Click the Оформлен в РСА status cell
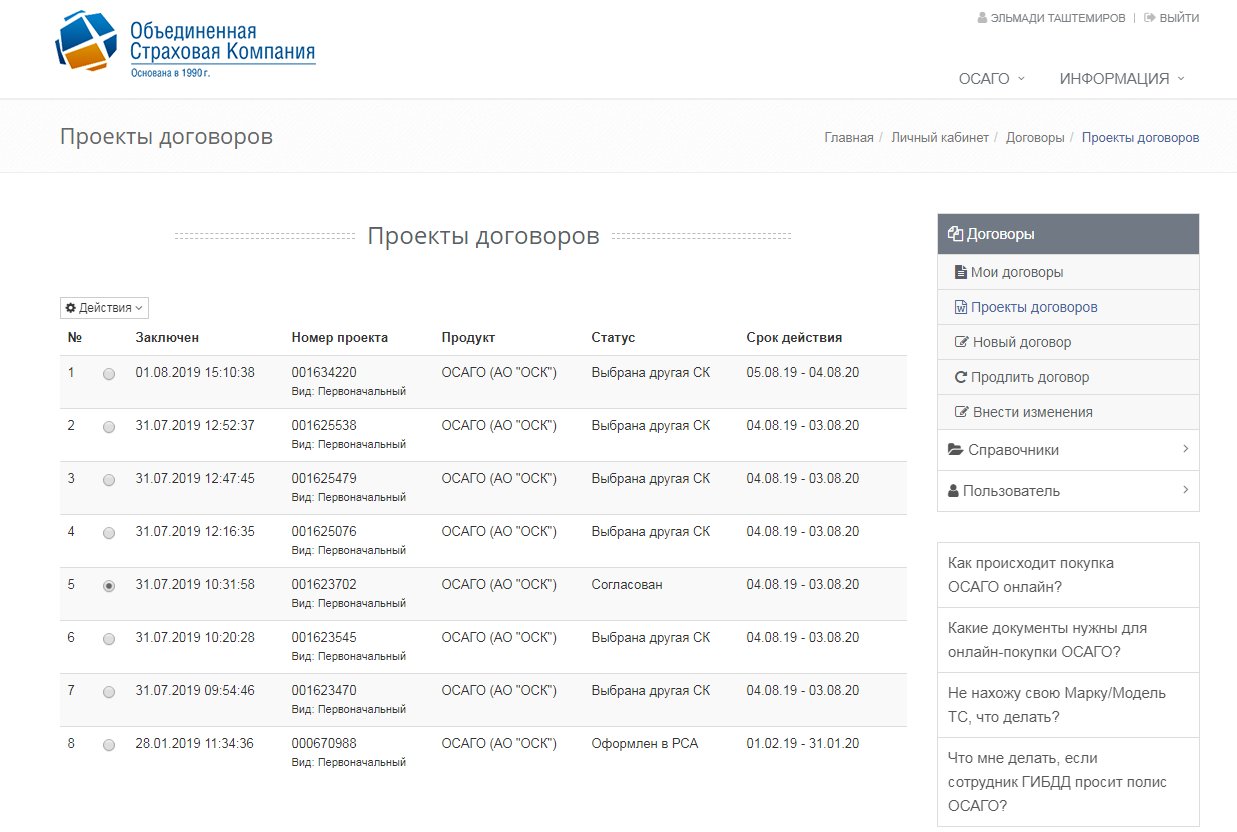 [645, 744]
